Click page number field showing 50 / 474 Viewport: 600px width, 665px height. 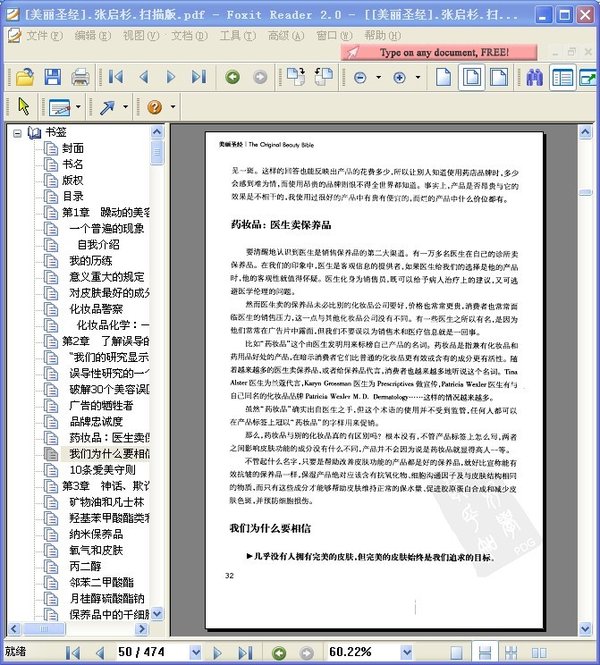[x=153, y=652]
